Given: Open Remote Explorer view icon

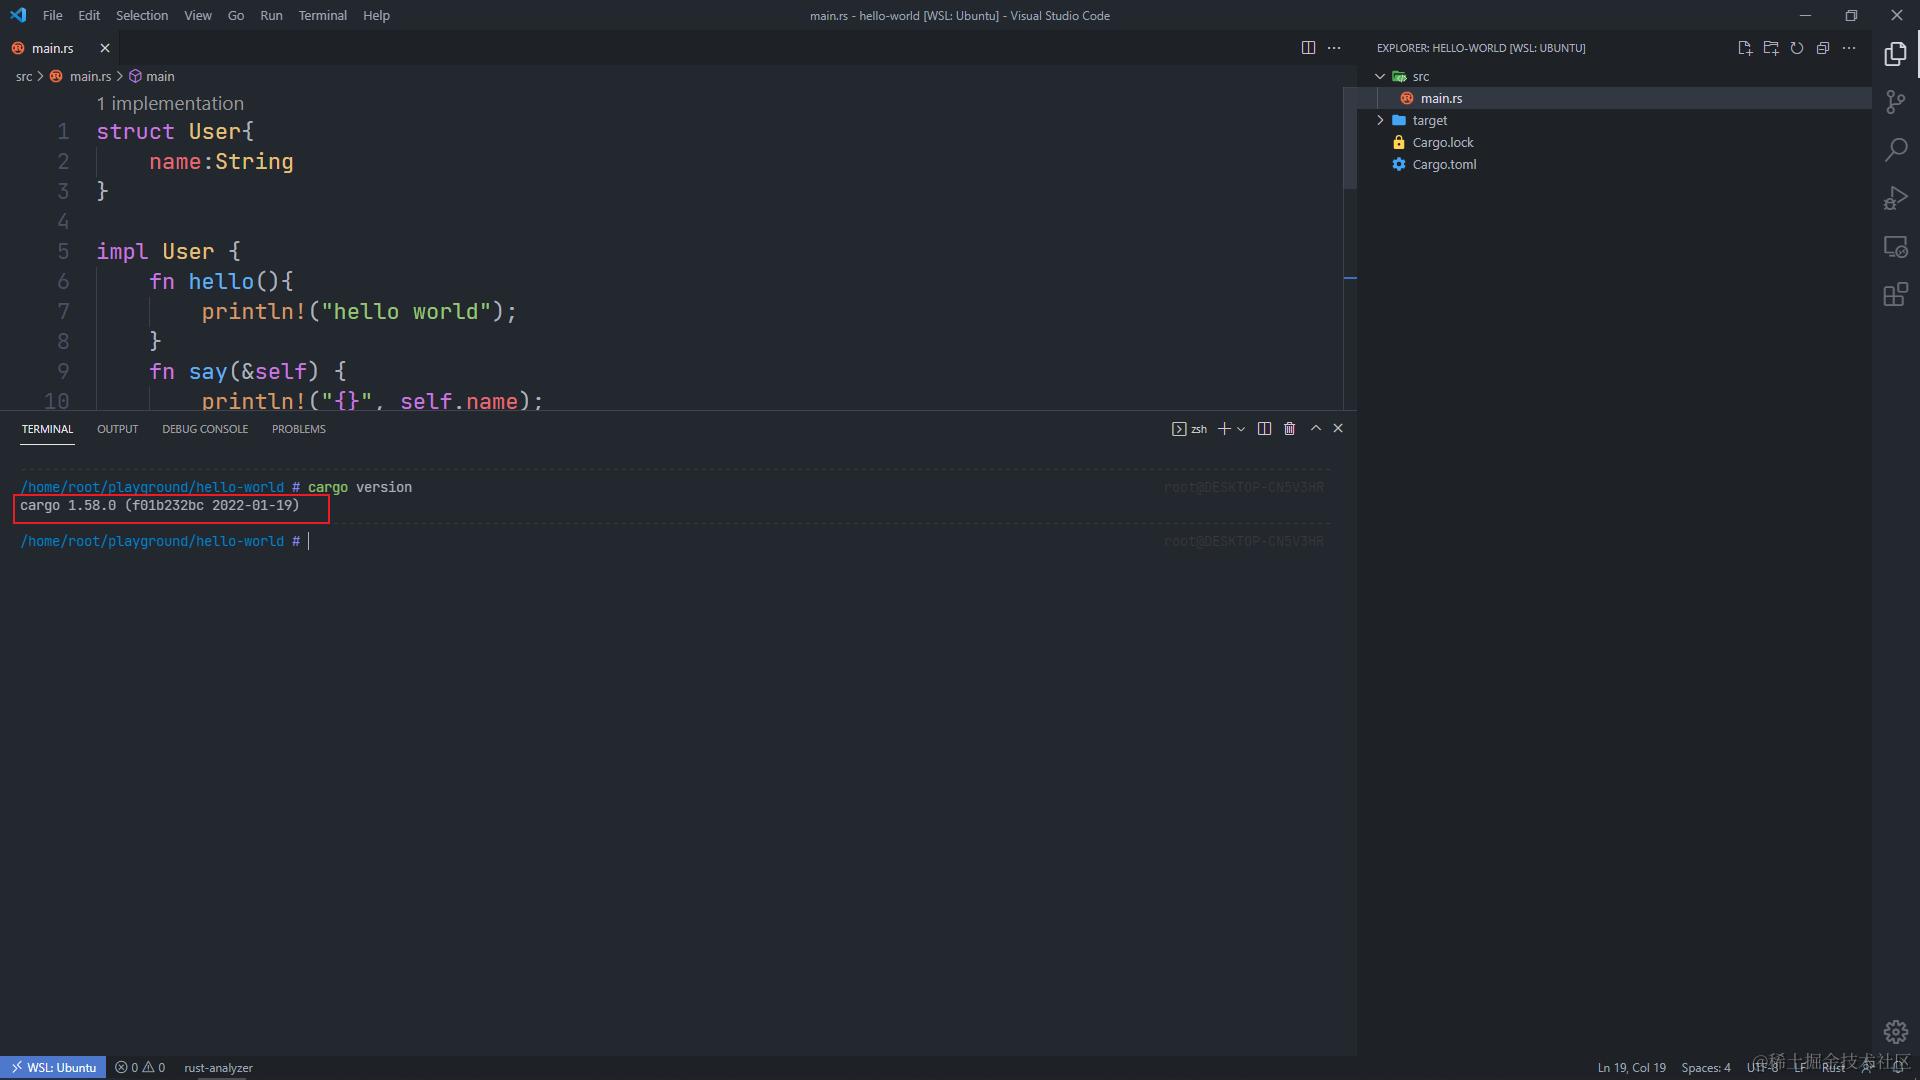Looking at the screenshot, I should point(1895,247).
